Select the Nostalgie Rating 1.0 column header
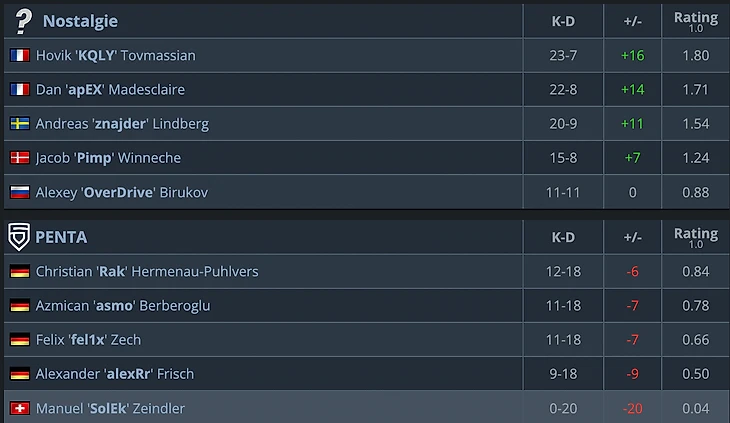The image size is (730, 423). coord(696,21)
